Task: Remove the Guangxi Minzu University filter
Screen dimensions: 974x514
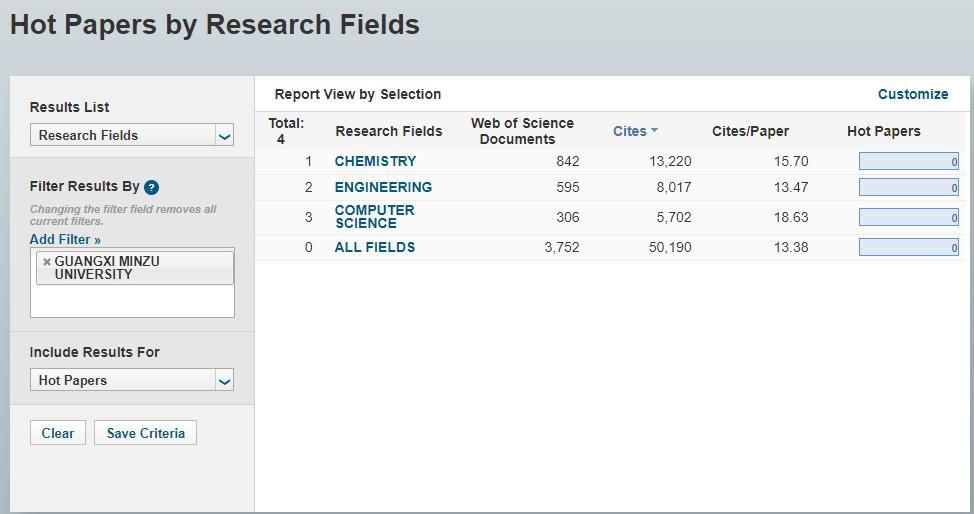Action: pyautogui.click(x=46, y=262)
